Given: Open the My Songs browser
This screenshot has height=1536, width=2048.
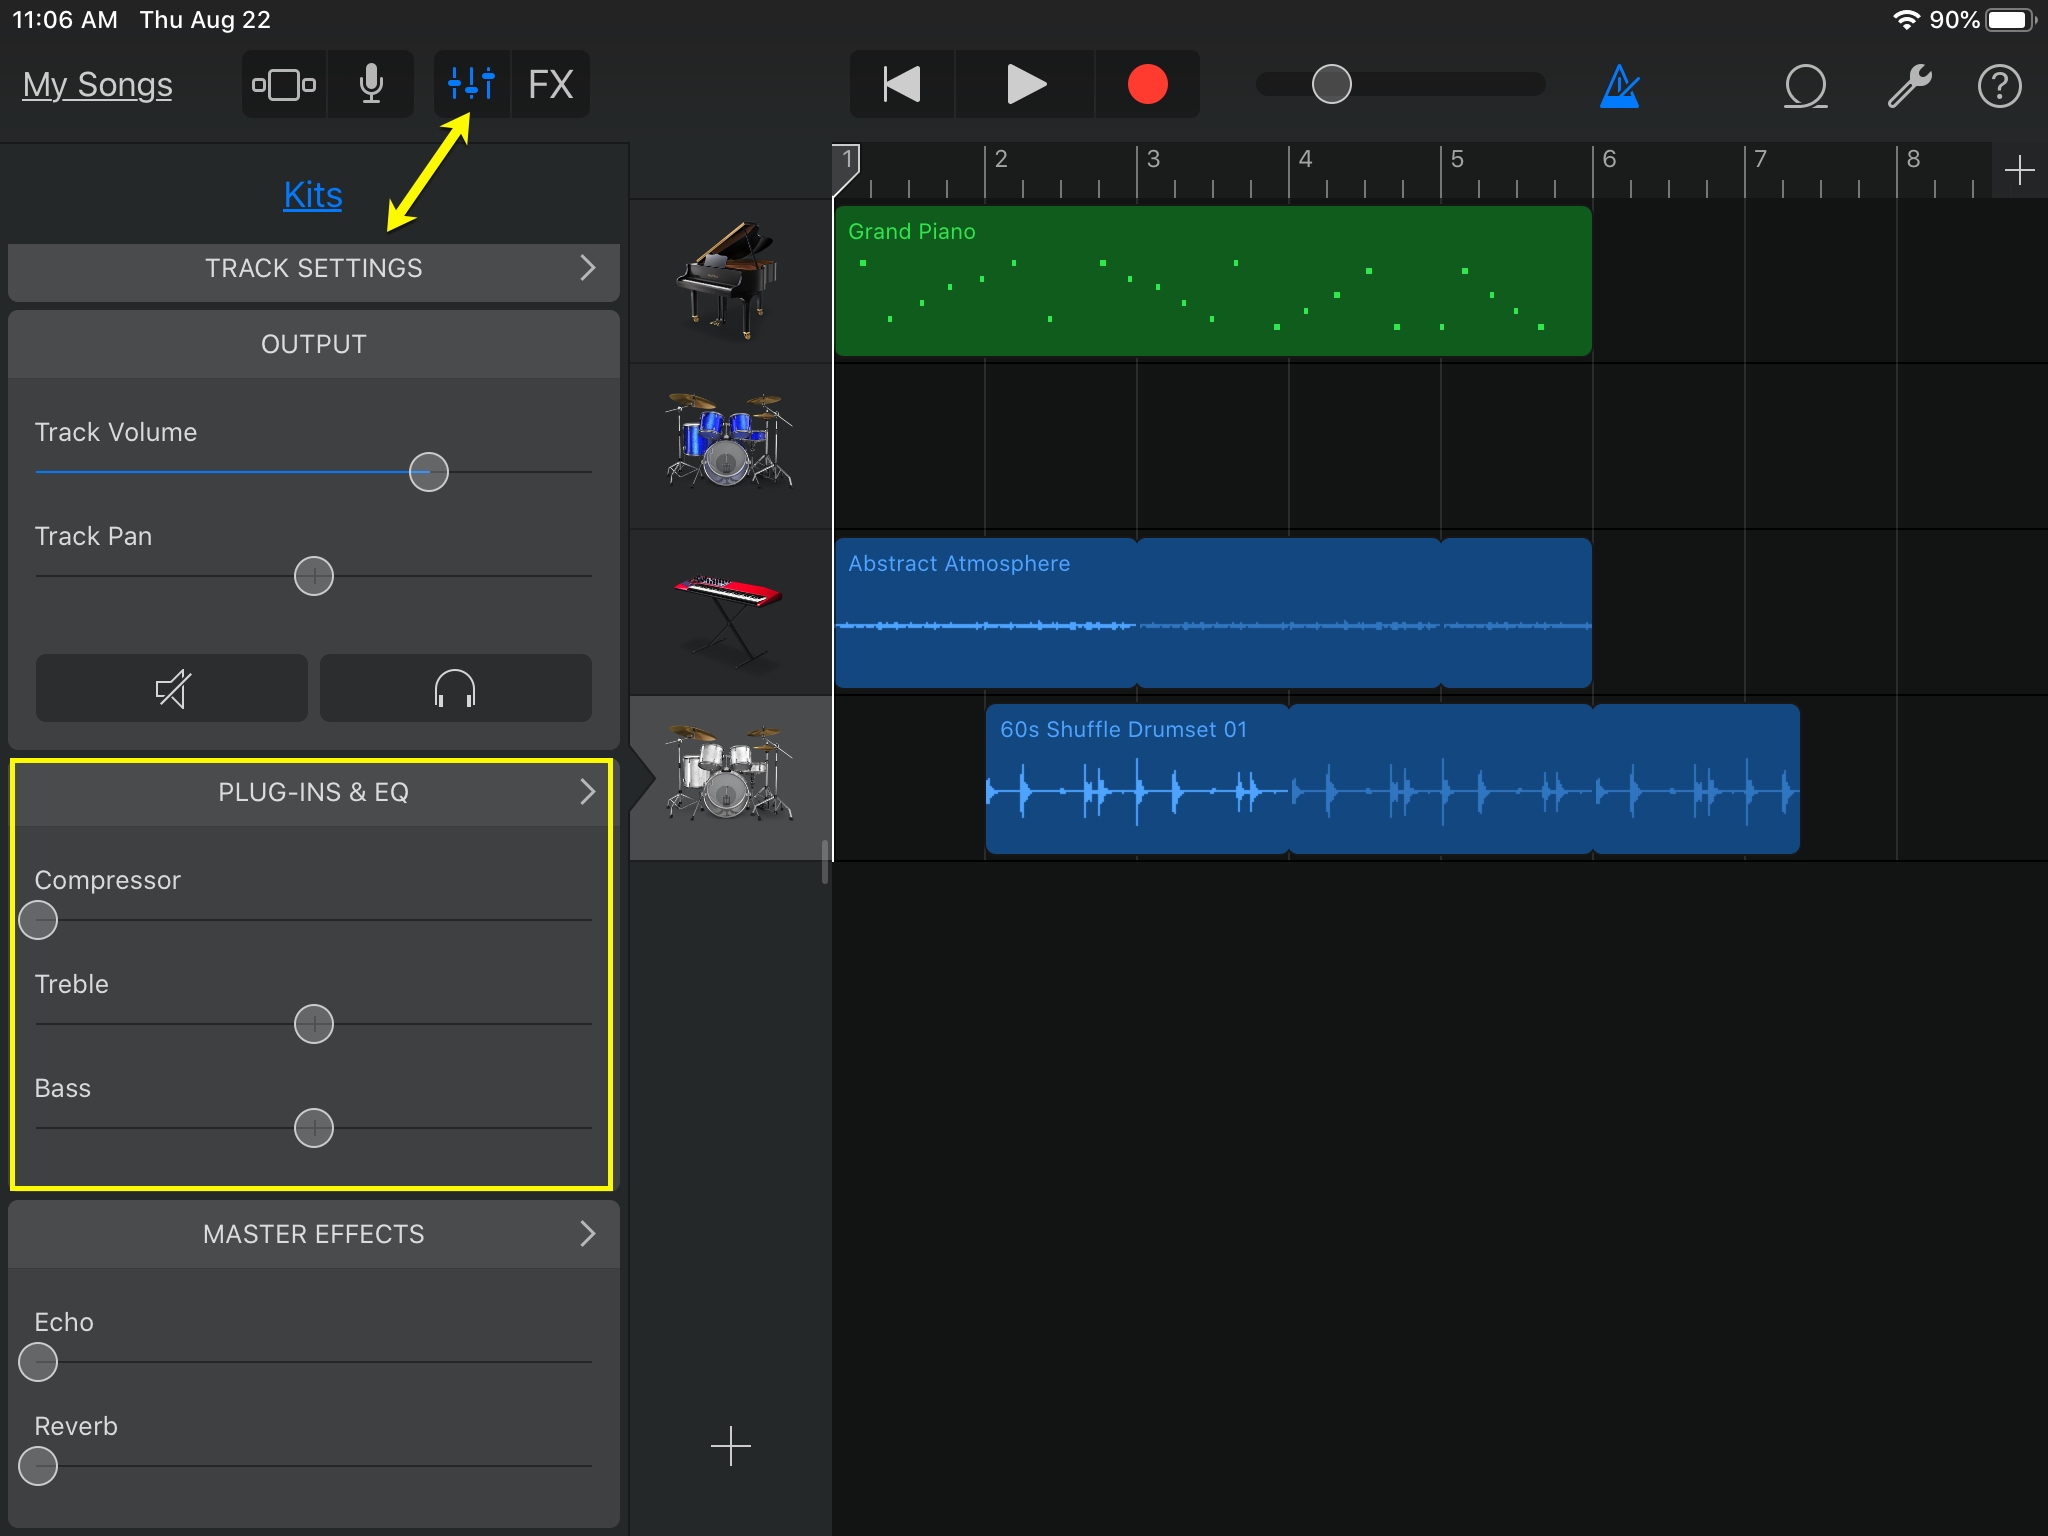Looking at the screenshot, I should pos(97,85).
